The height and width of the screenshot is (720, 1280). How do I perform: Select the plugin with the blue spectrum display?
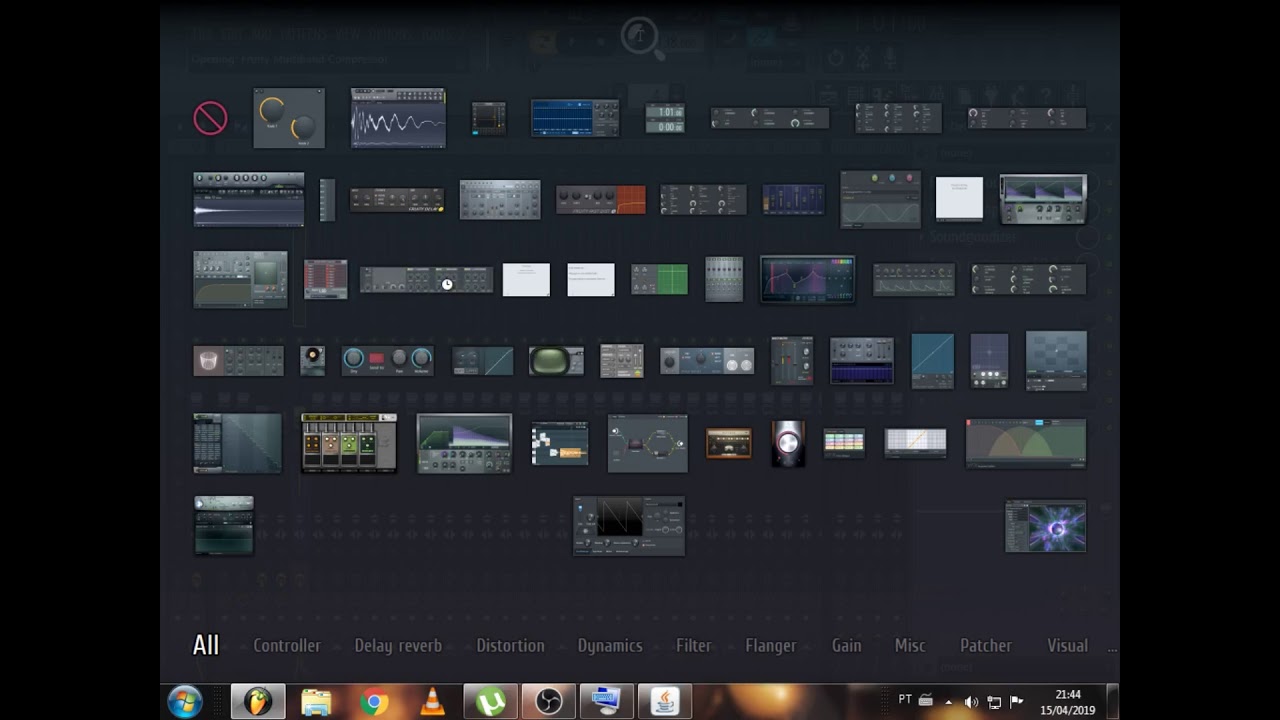(x=575, y=118)
